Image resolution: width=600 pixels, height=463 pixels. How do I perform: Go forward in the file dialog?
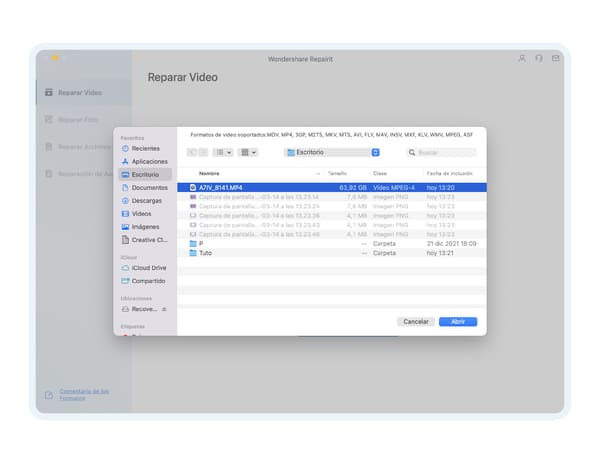coord(203,152)
